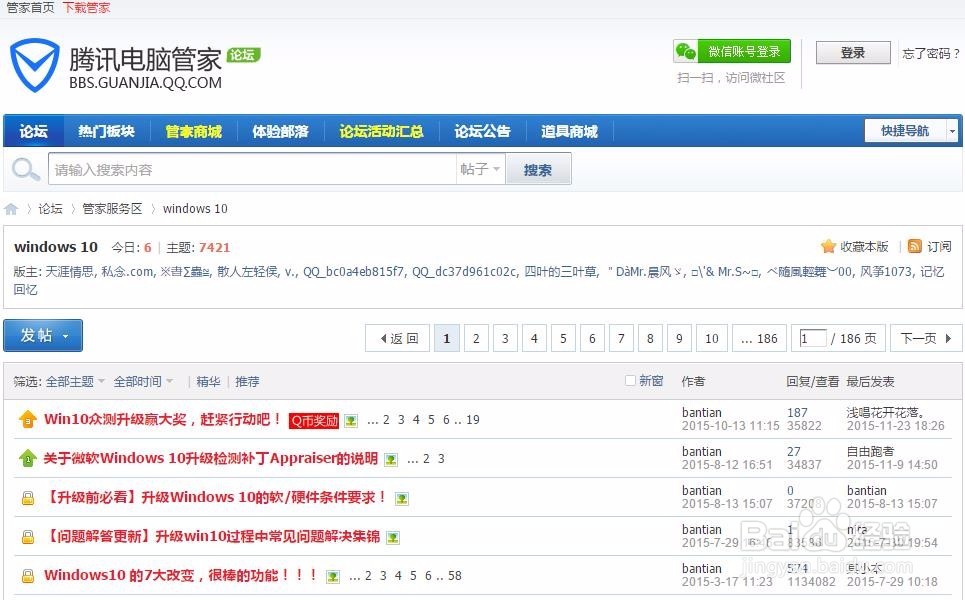
Task: Click the 订阅 text link
Action: (x=939, y=247)
